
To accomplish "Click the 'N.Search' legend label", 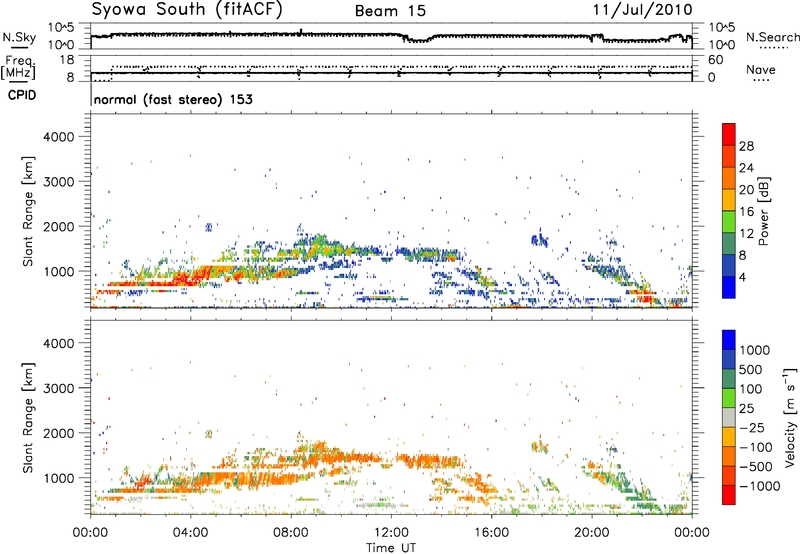I will point(773,37).
